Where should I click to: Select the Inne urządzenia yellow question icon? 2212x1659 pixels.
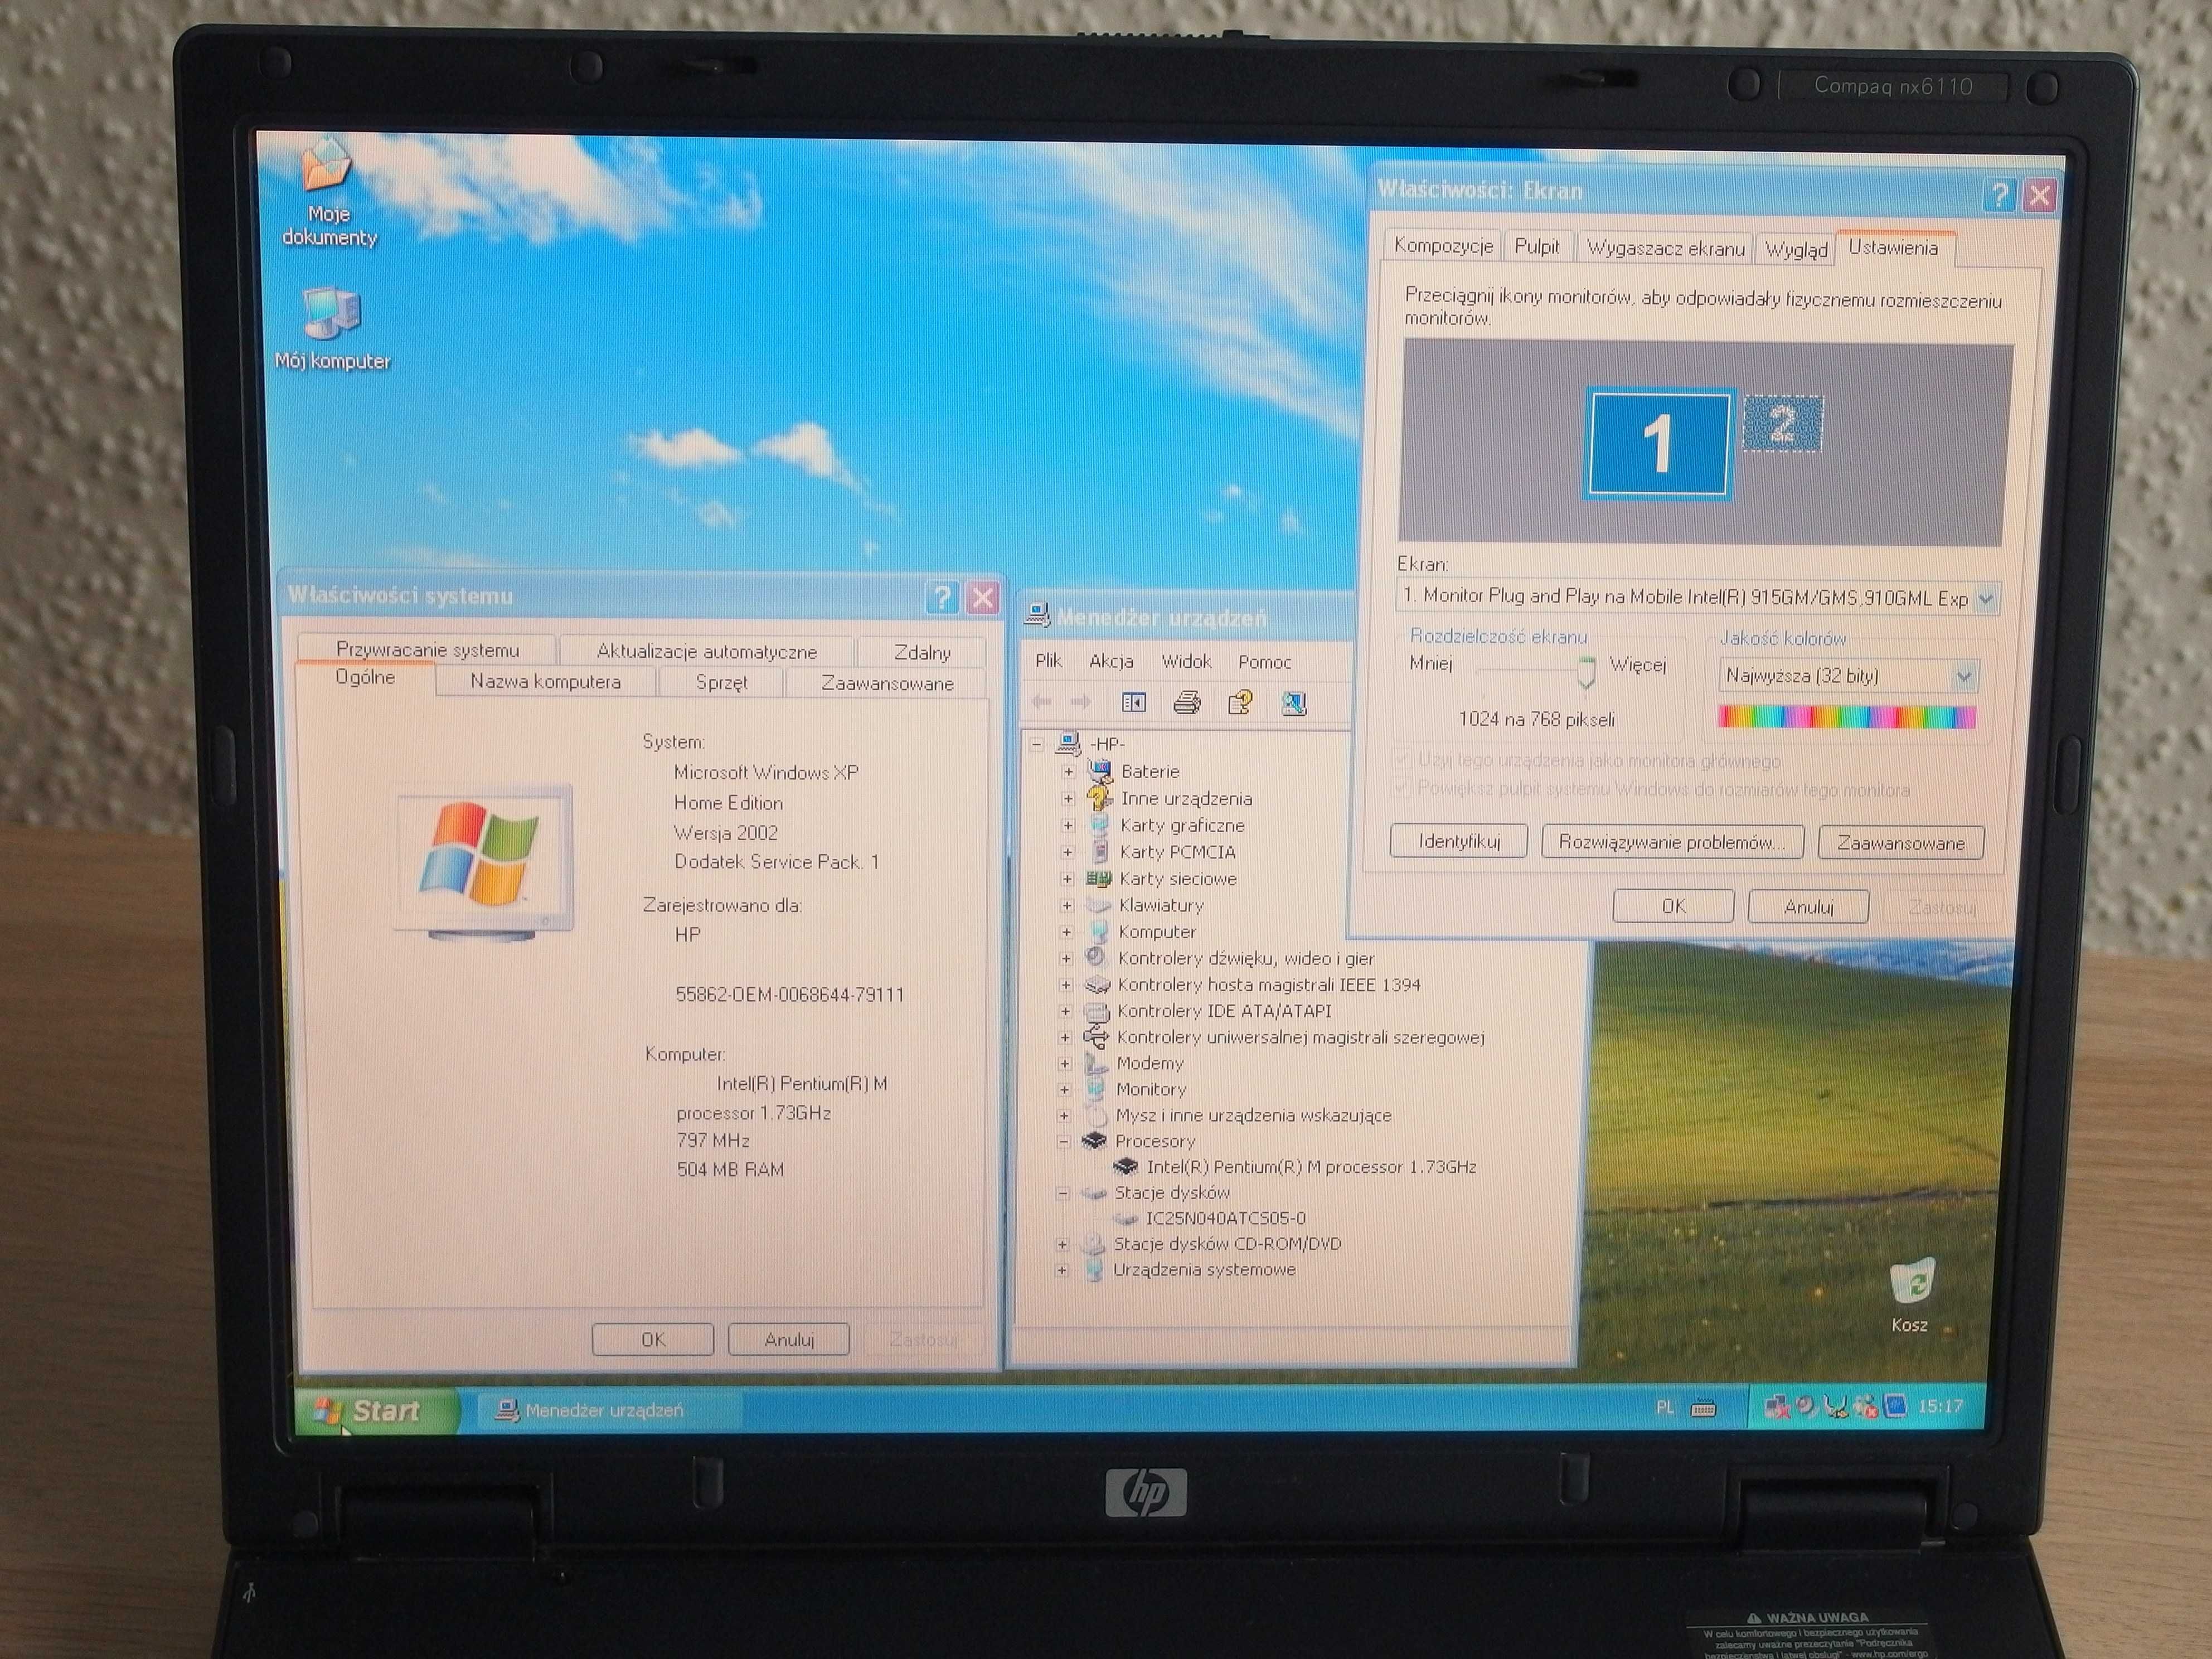click(x=1100, y=798)
